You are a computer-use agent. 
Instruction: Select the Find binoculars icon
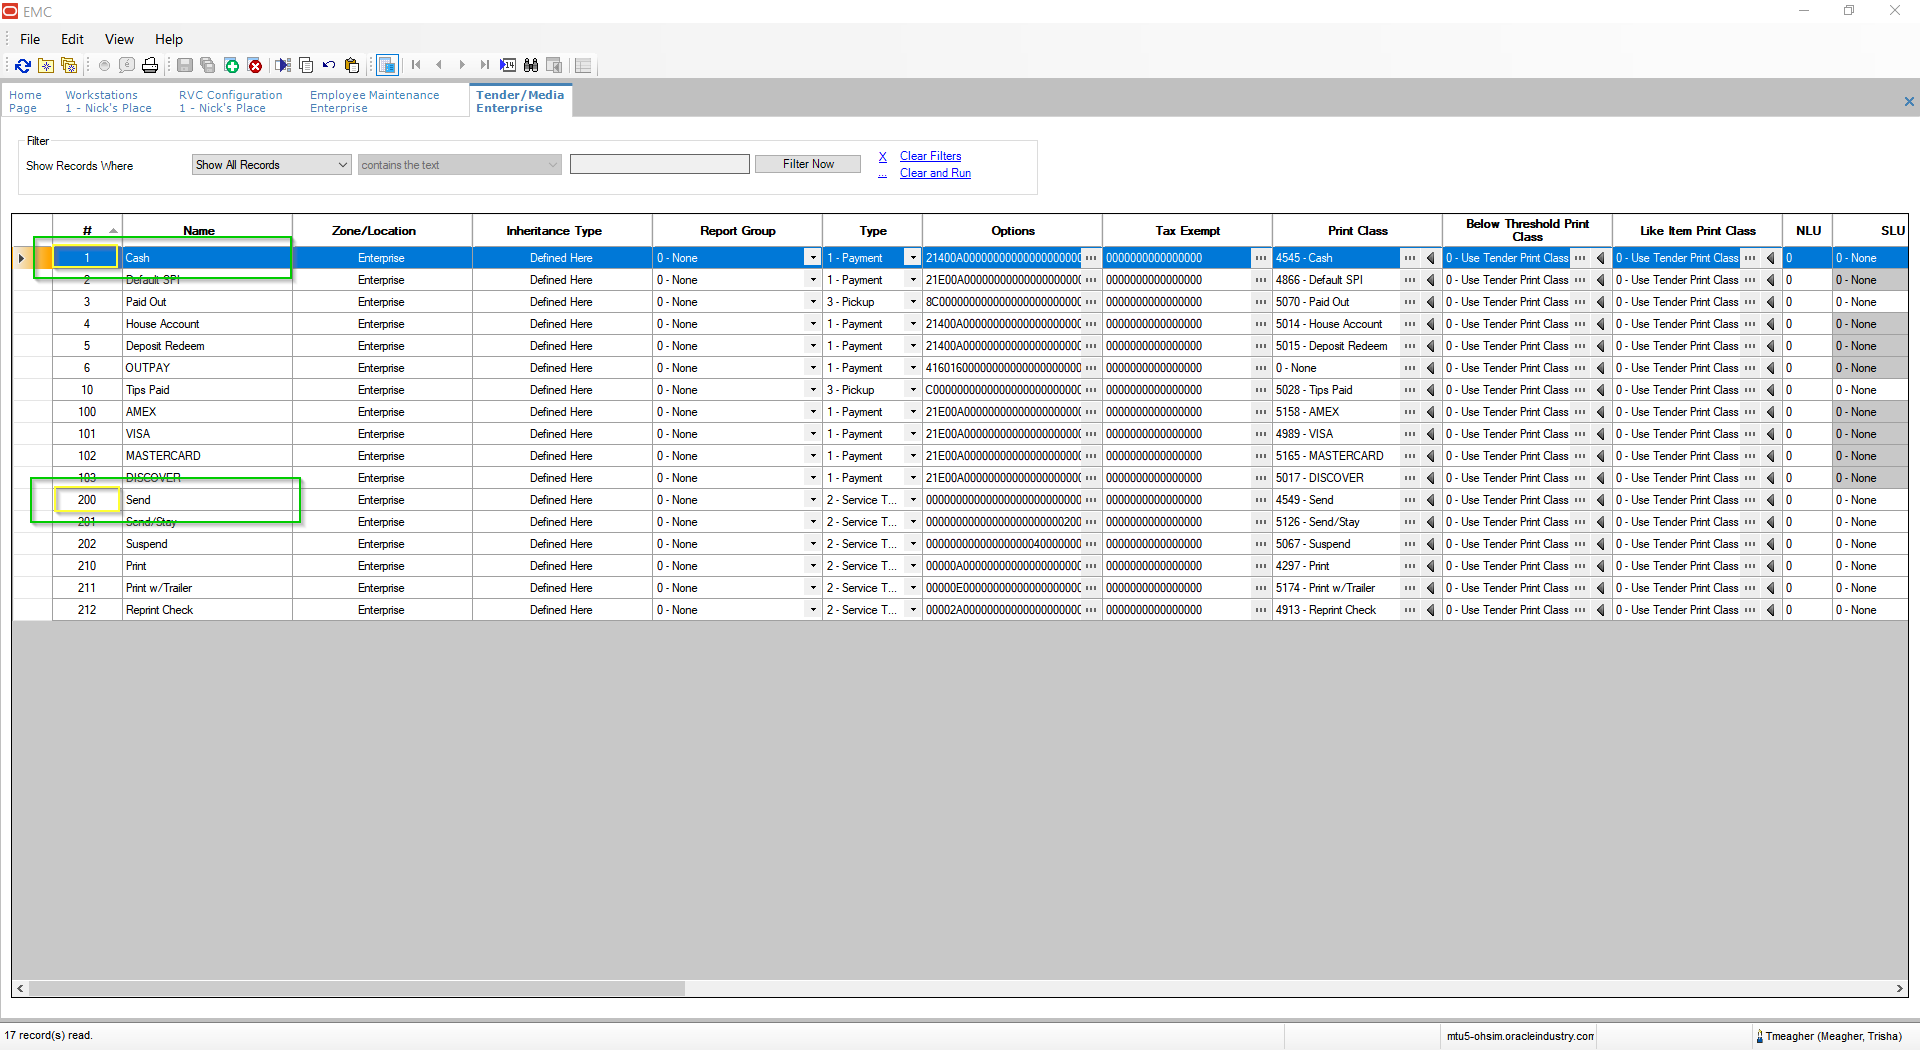[x=532, y=65]
